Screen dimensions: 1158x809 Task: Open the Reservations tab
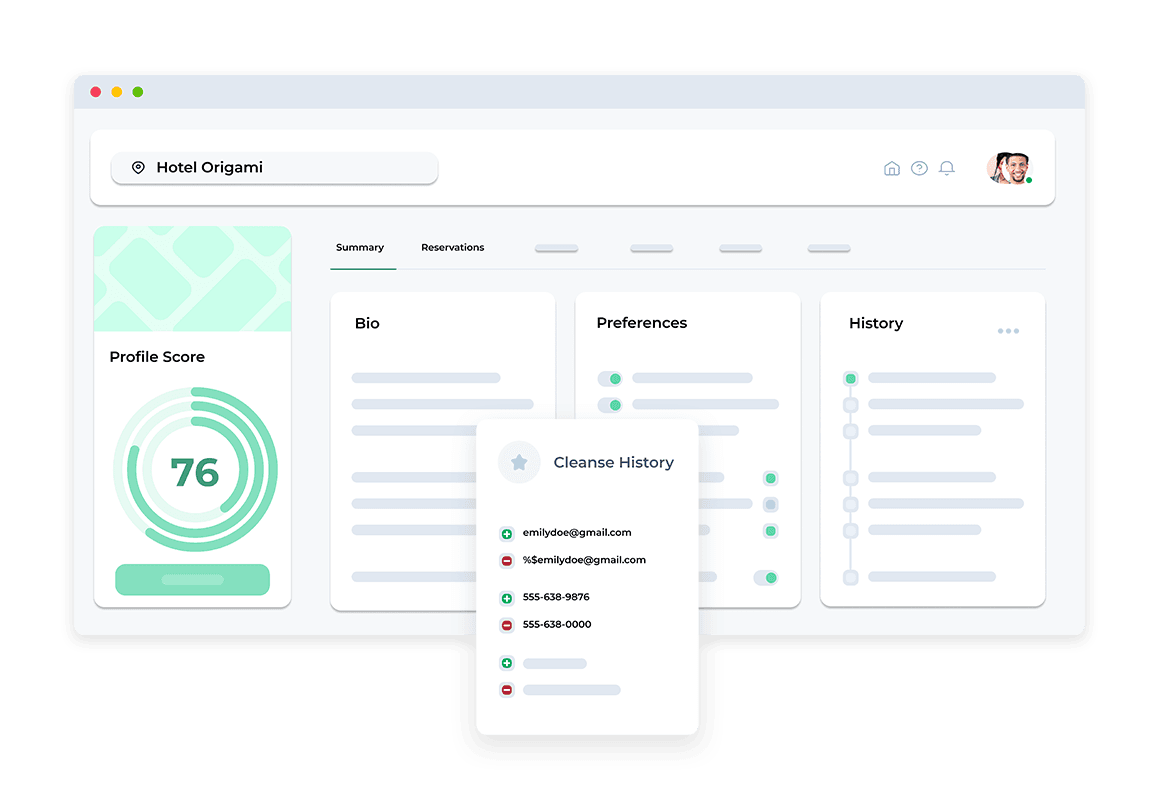click(x=452, y=247)
